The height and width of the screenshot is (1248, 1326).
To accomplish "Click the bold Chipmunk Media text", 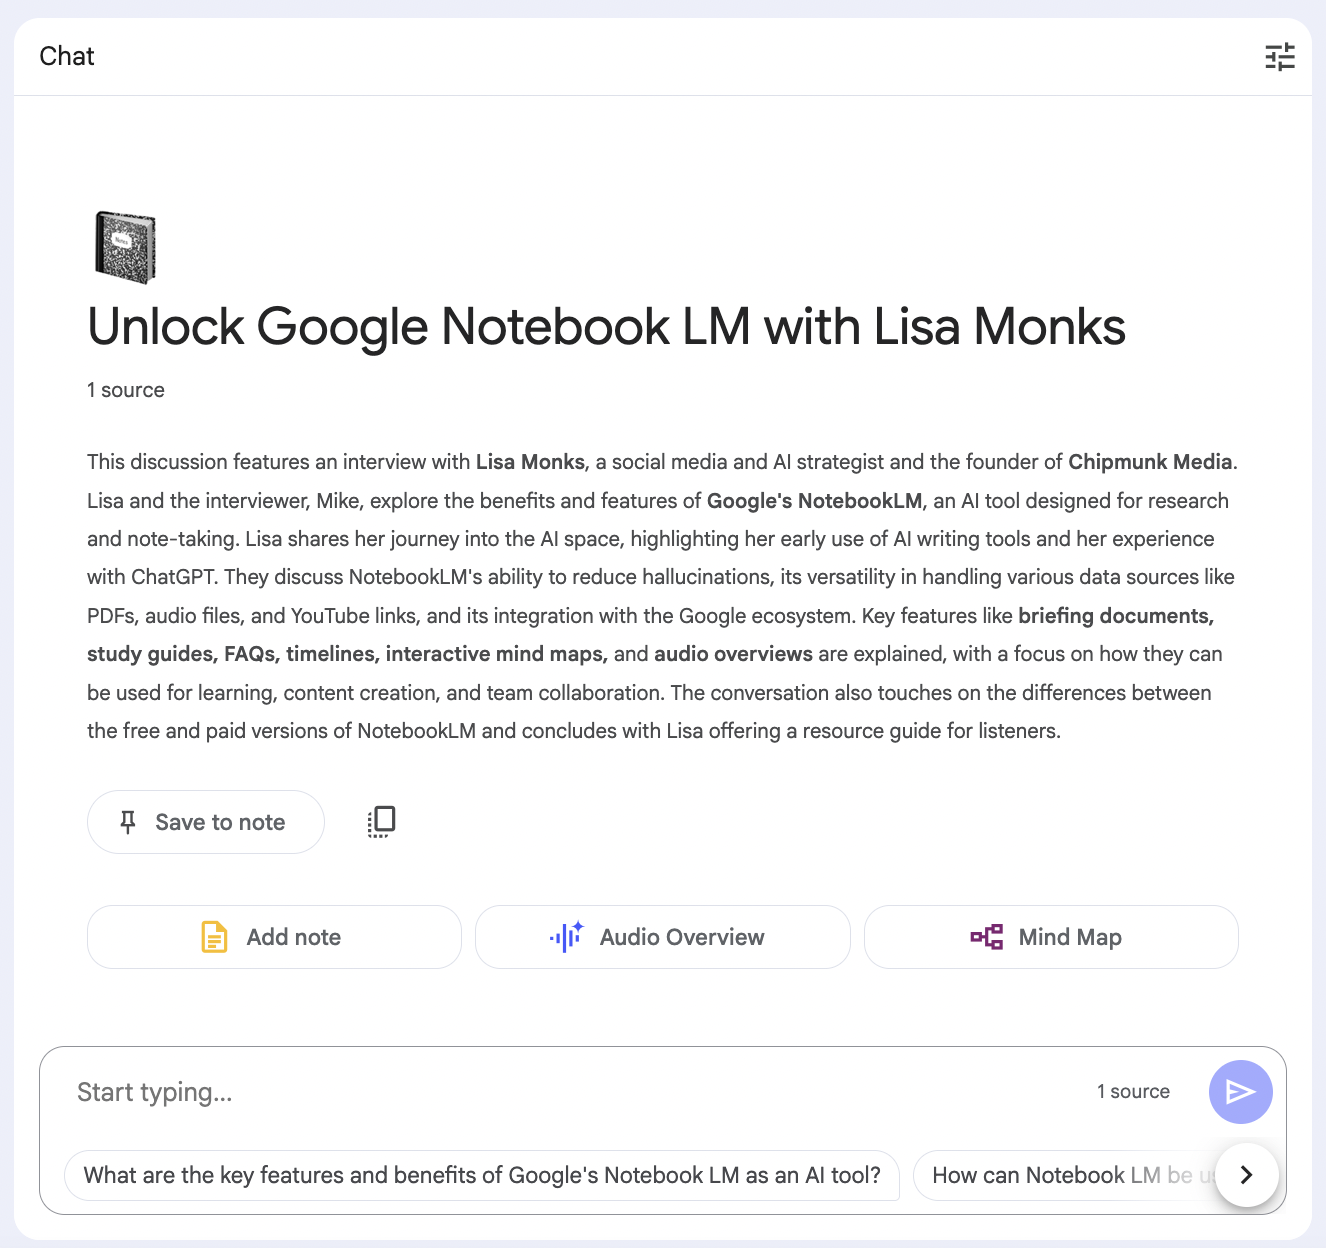I will pyautogui.click(x=1150, y=462).
